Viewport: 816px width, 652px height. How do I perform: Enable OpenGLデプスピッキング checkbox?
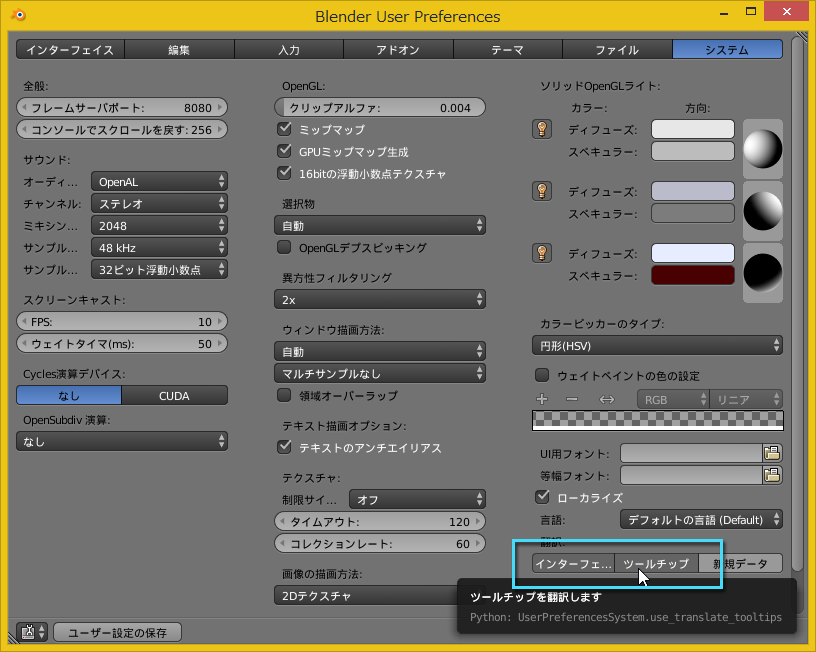pyautogui.click(x=284, y=247)
